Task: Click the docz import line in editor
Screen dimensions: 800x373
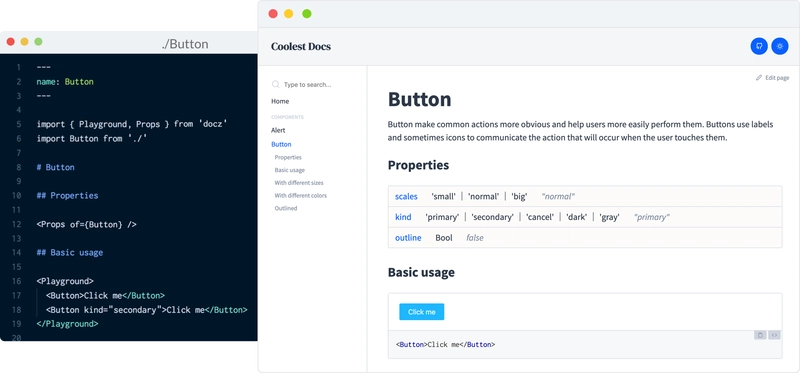Action: point(132,124)
